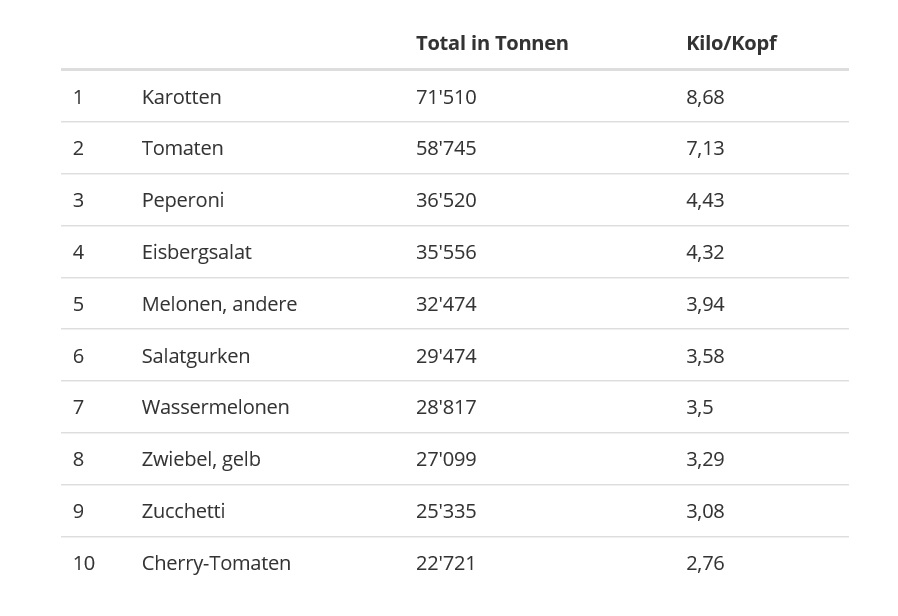898x616 pixels.
Task: Click the 'Zwiebel, gelb' cell
Action: click(201, 459)
